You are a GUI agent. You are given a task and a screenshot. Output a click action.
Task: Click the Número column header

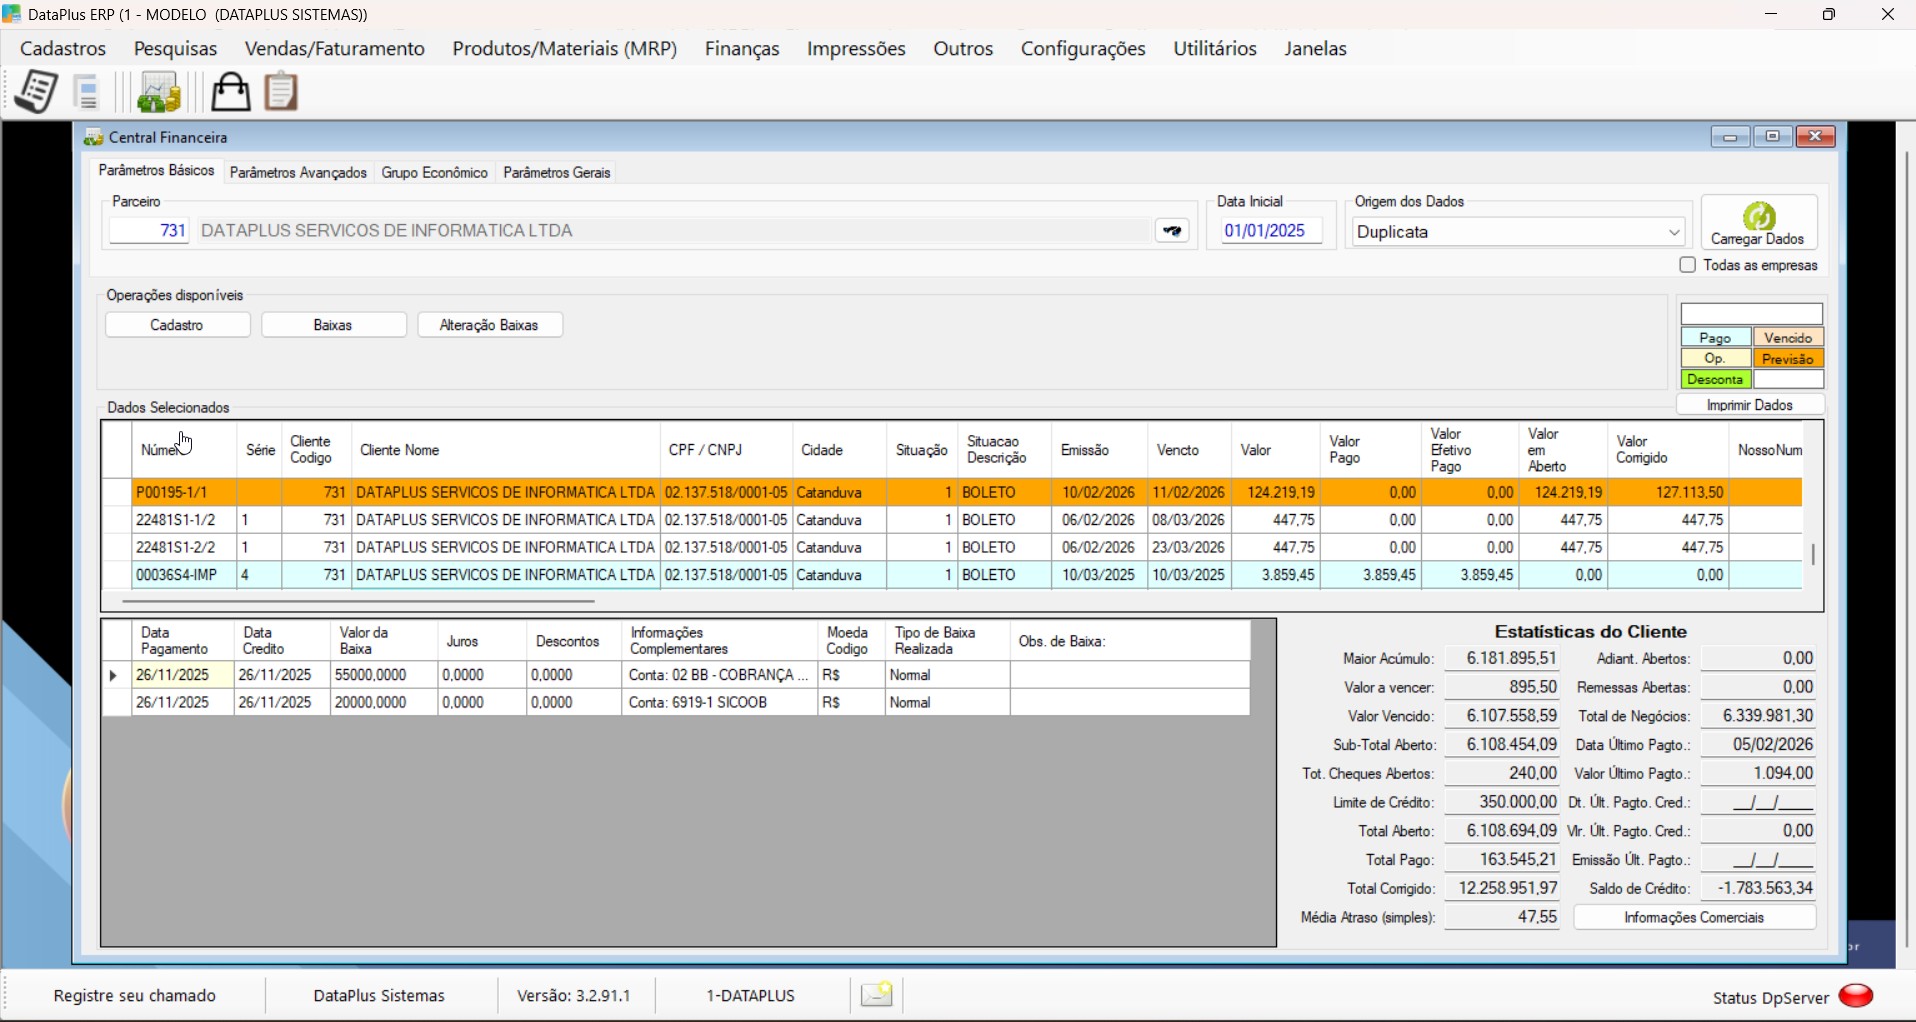[x=184, y=450]
